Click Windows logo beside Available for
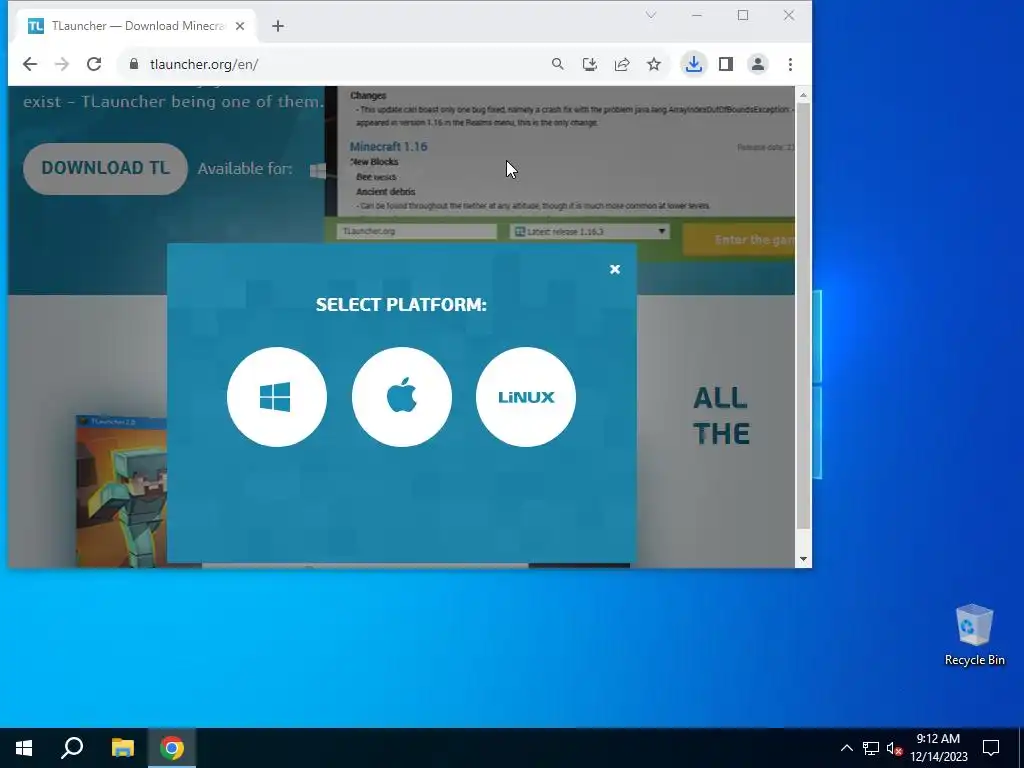1024x768 pixels. pos(318,170)
